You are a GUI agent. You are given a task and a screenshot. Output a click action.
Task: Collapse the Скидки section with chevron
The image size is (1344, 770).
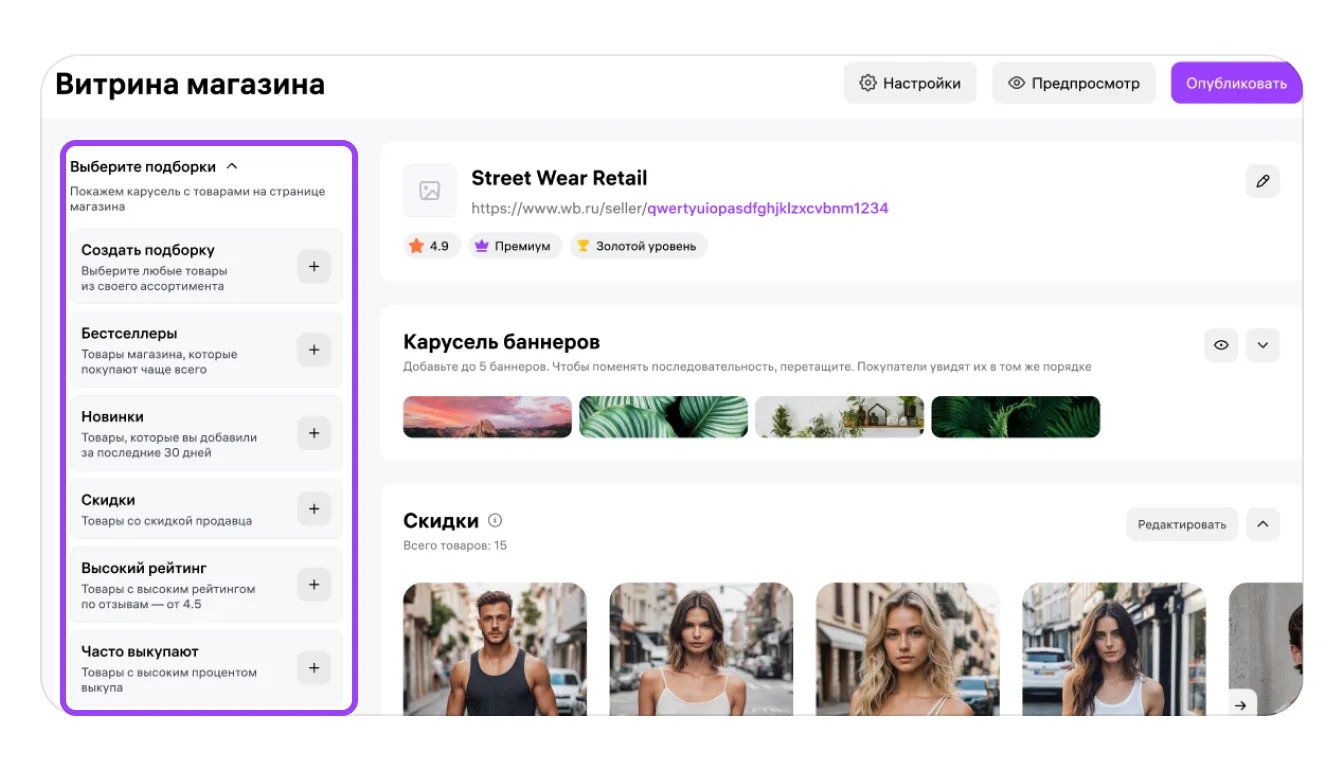coord(1263,524)
